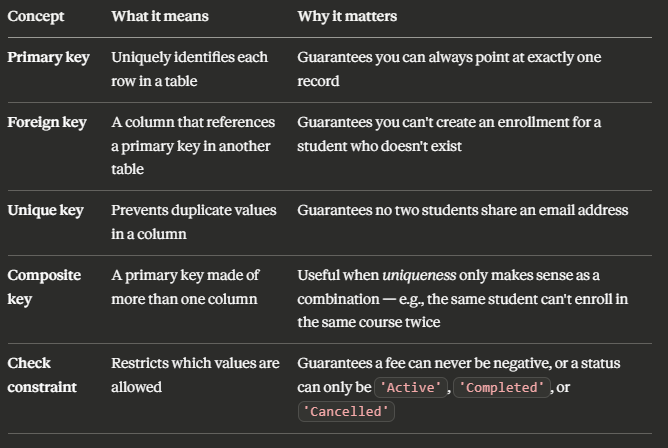Click 'the same course twice' text

tap(369, 322)
